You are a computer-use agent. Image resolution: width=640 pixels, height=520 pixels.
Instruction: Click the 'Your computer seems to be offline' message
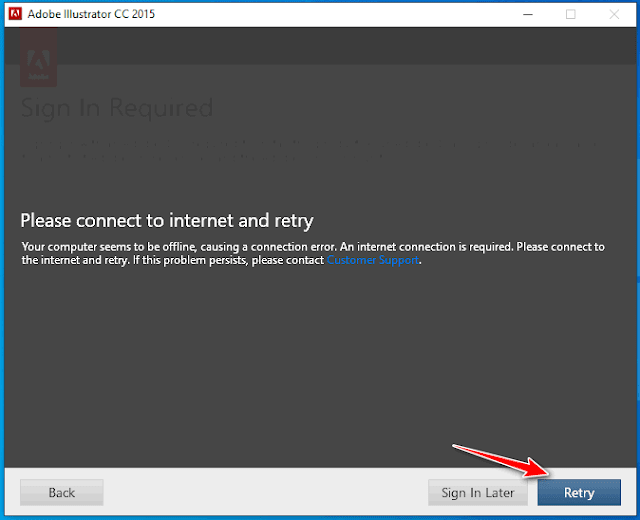[313, 253]
